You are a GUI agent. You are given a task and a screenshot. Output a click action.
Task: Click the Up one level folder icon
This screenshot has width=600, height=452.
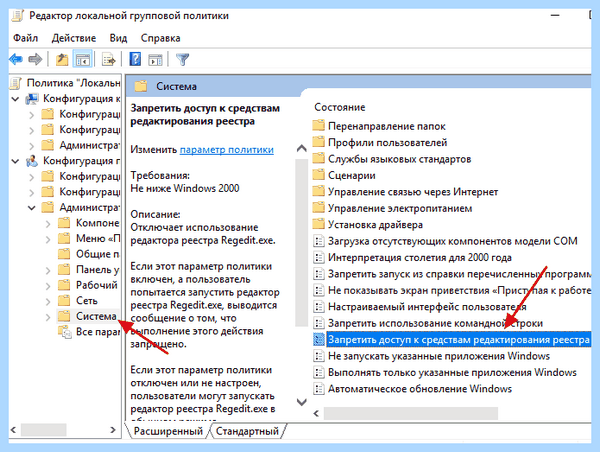tap(62, 59)
